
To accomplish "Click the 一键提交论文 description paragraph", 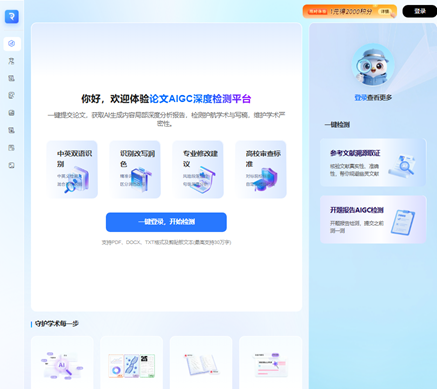I will click(166, 119).
